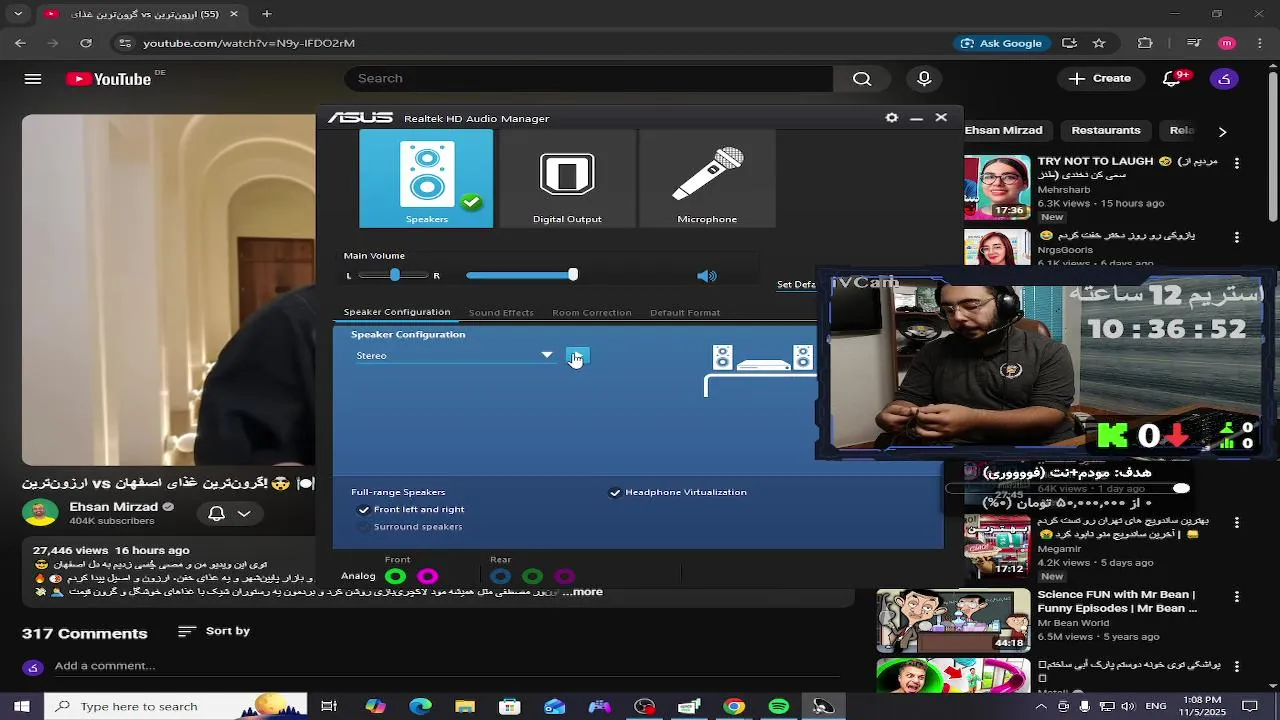Click the Set Default Device button
This screenshot has height=720, width=1280.
pos(796,284)
